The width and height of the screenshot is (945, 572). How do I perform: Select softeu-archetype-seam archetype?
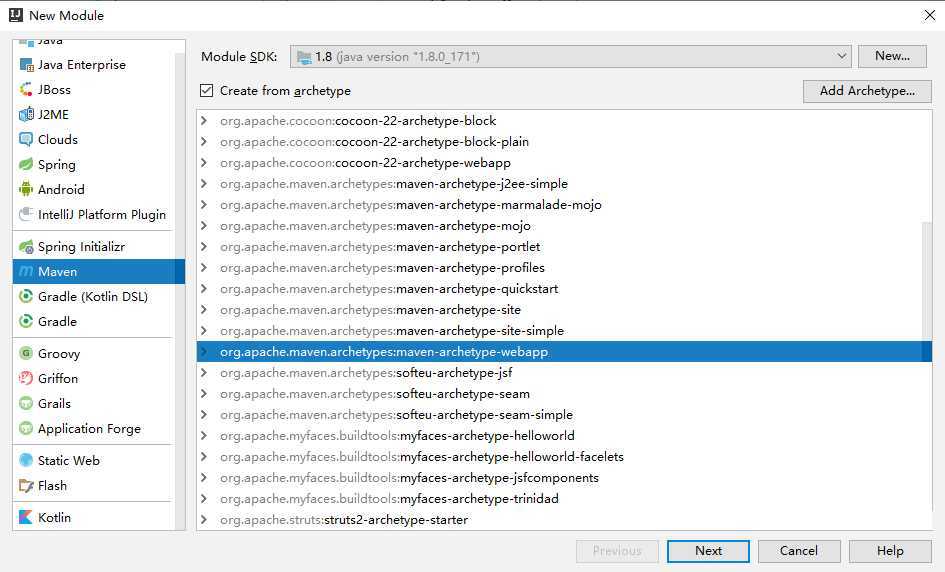[x=564, y=394]
